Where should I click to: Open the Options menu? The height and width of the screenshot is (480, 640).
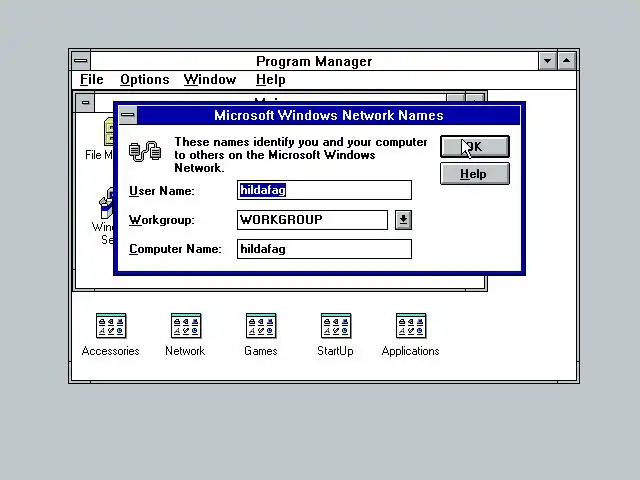(x=144, y=80)
